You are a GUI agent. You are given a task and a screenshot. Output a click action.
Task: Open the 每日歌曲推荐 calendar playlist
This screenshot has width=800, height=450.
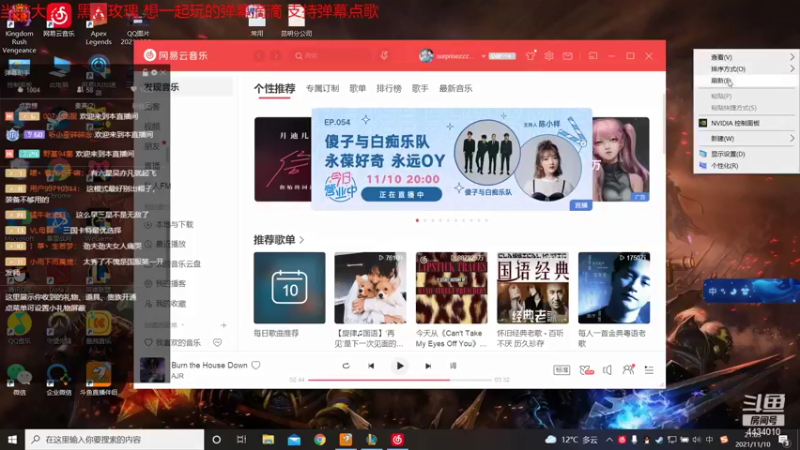(289, 288)
